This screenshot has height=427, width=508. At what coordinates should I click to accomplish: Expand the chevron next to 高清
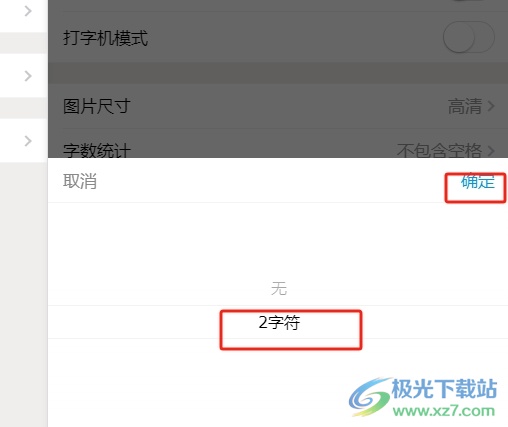tap(491, 106)
